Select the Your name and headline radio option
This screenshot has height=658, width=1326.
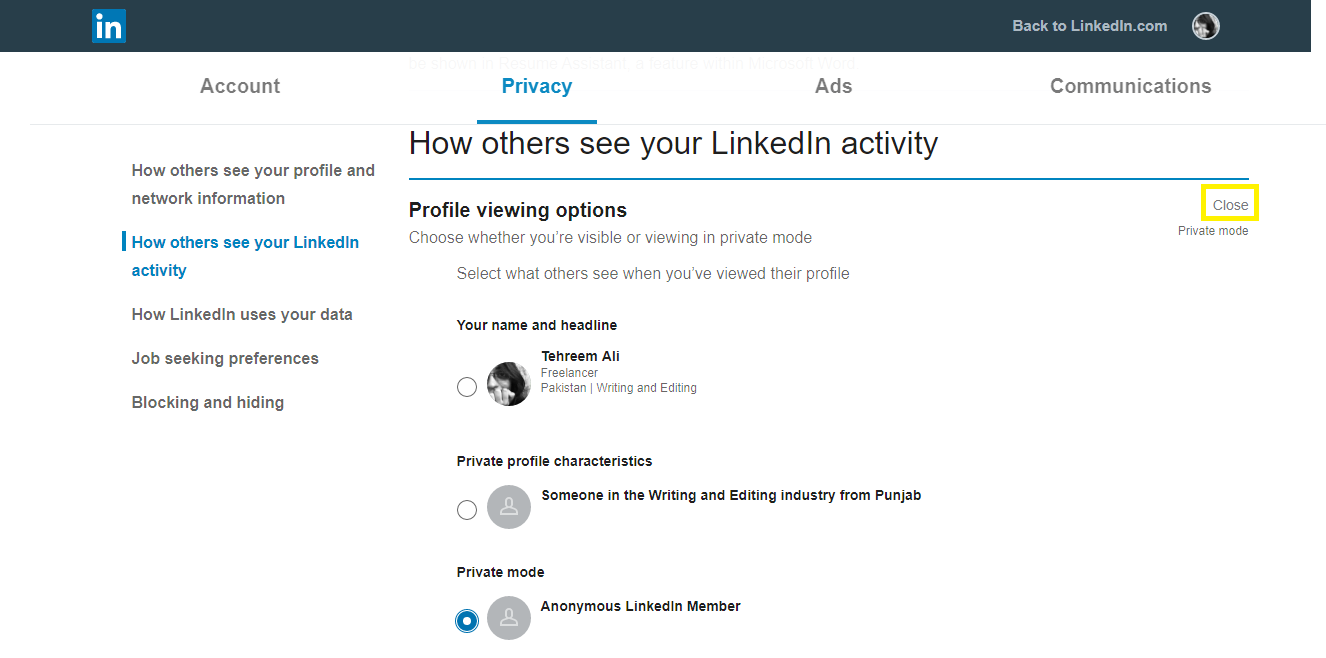point(467,387)
